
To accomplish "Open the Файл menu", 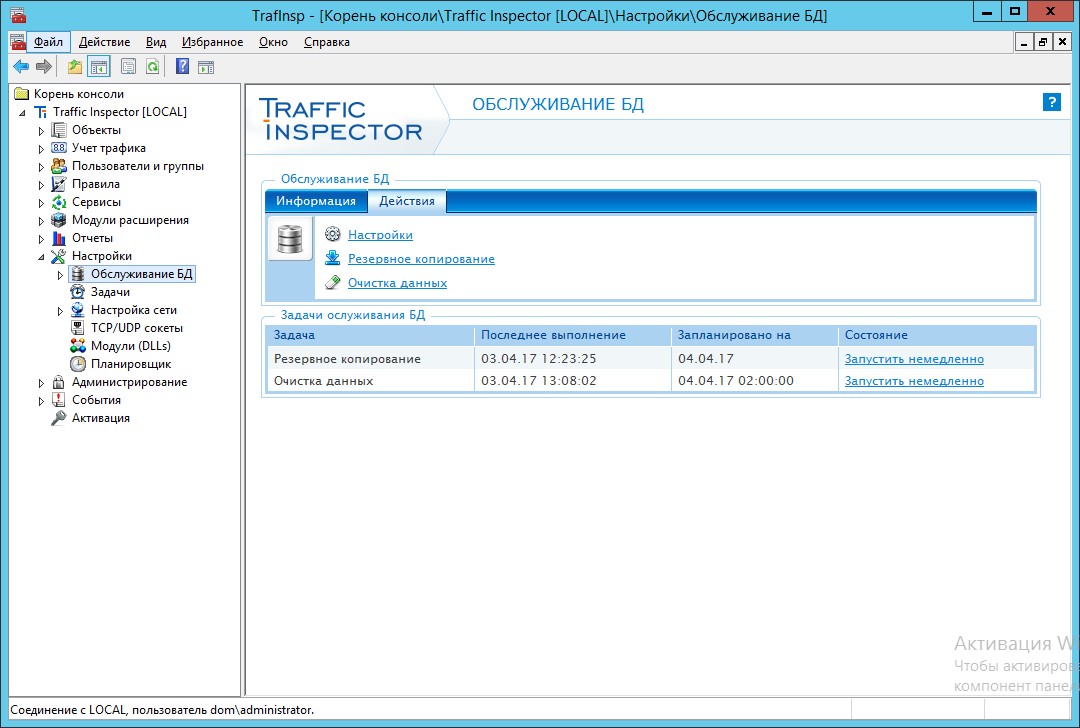I will click(48, 42).
